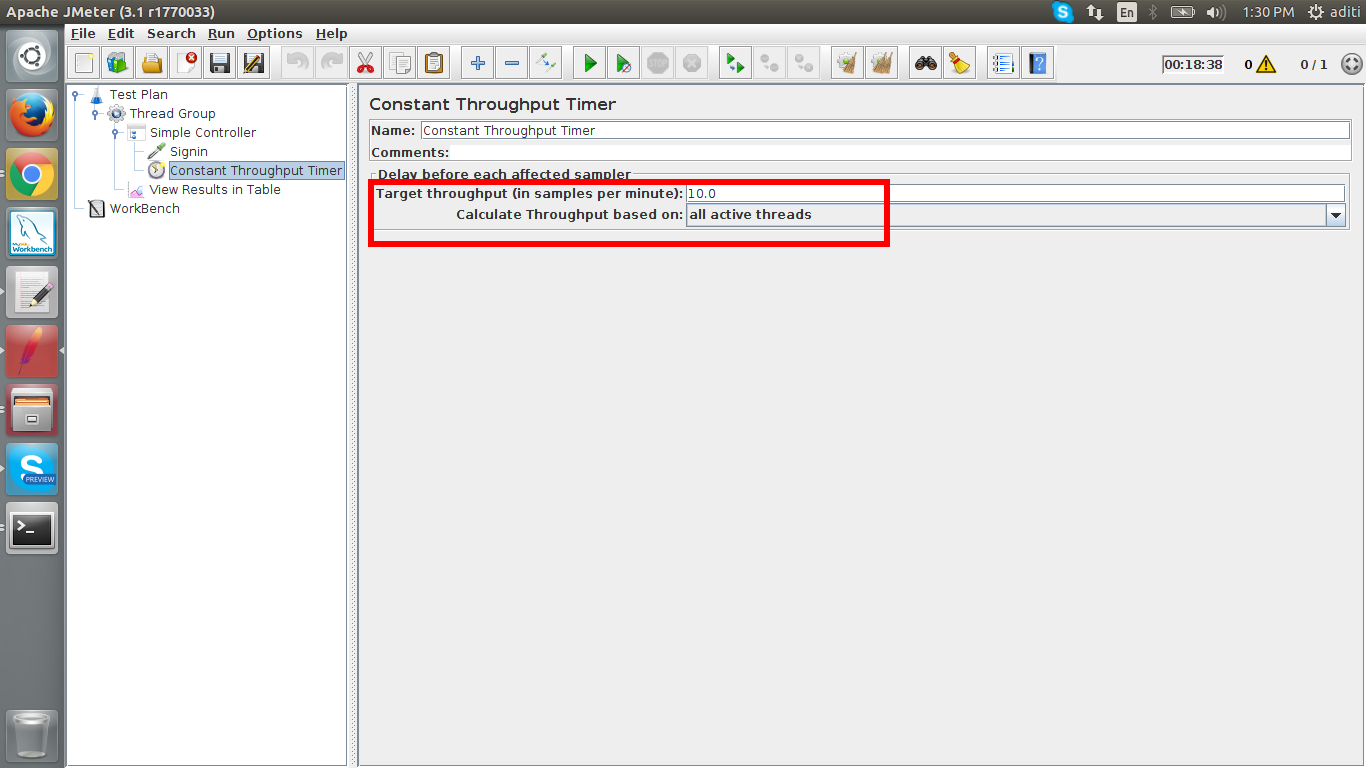The width and height of the screenshot is (1366, 768).
Task: Start test with no pauses icon
Action: pyautogui.click(x=624, y=64)
